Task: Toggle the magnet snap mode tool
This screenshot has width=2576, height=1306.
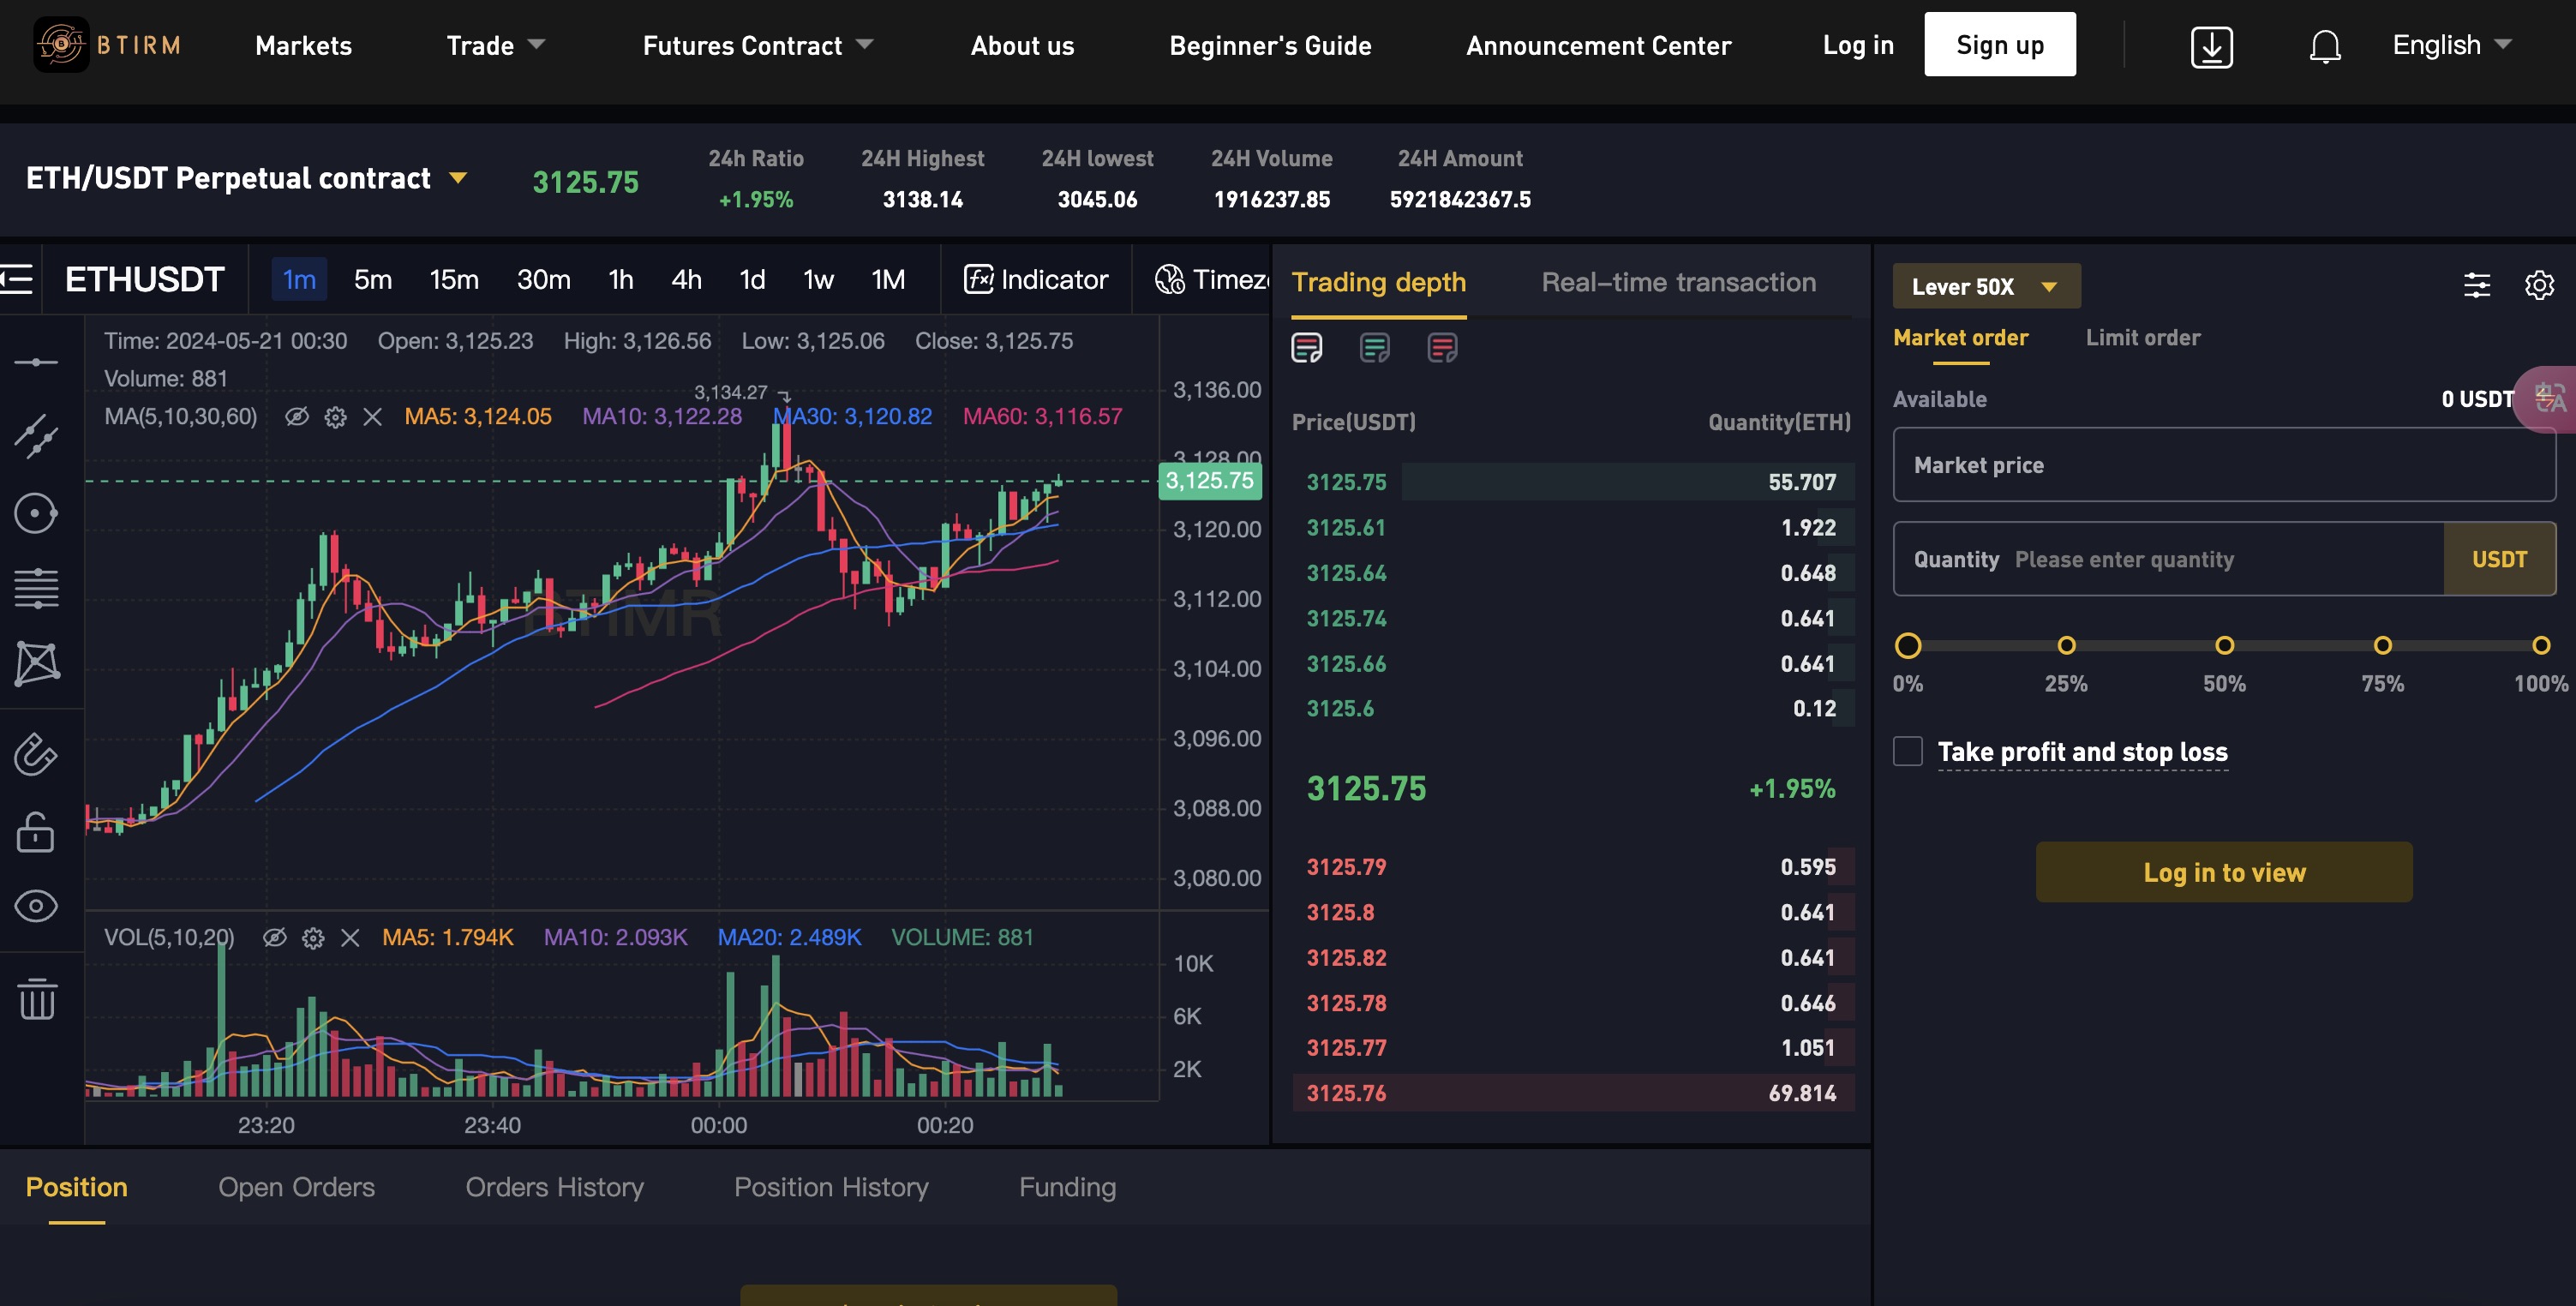Action: (36, 754)
